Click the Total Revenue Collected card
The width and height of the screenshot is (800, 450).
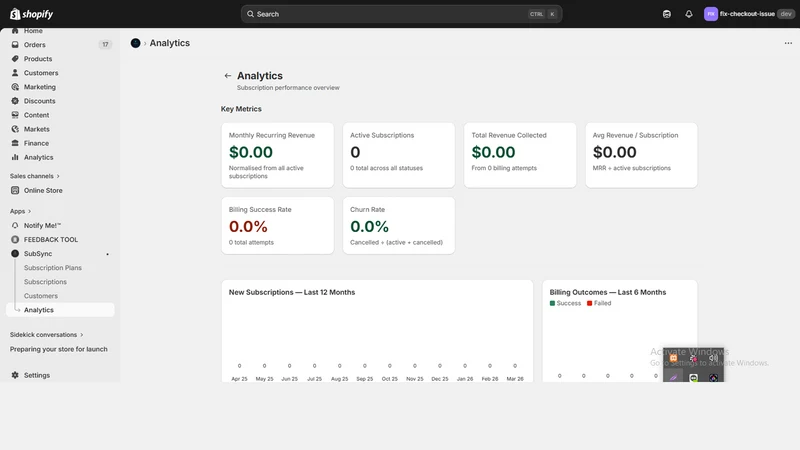520,155
